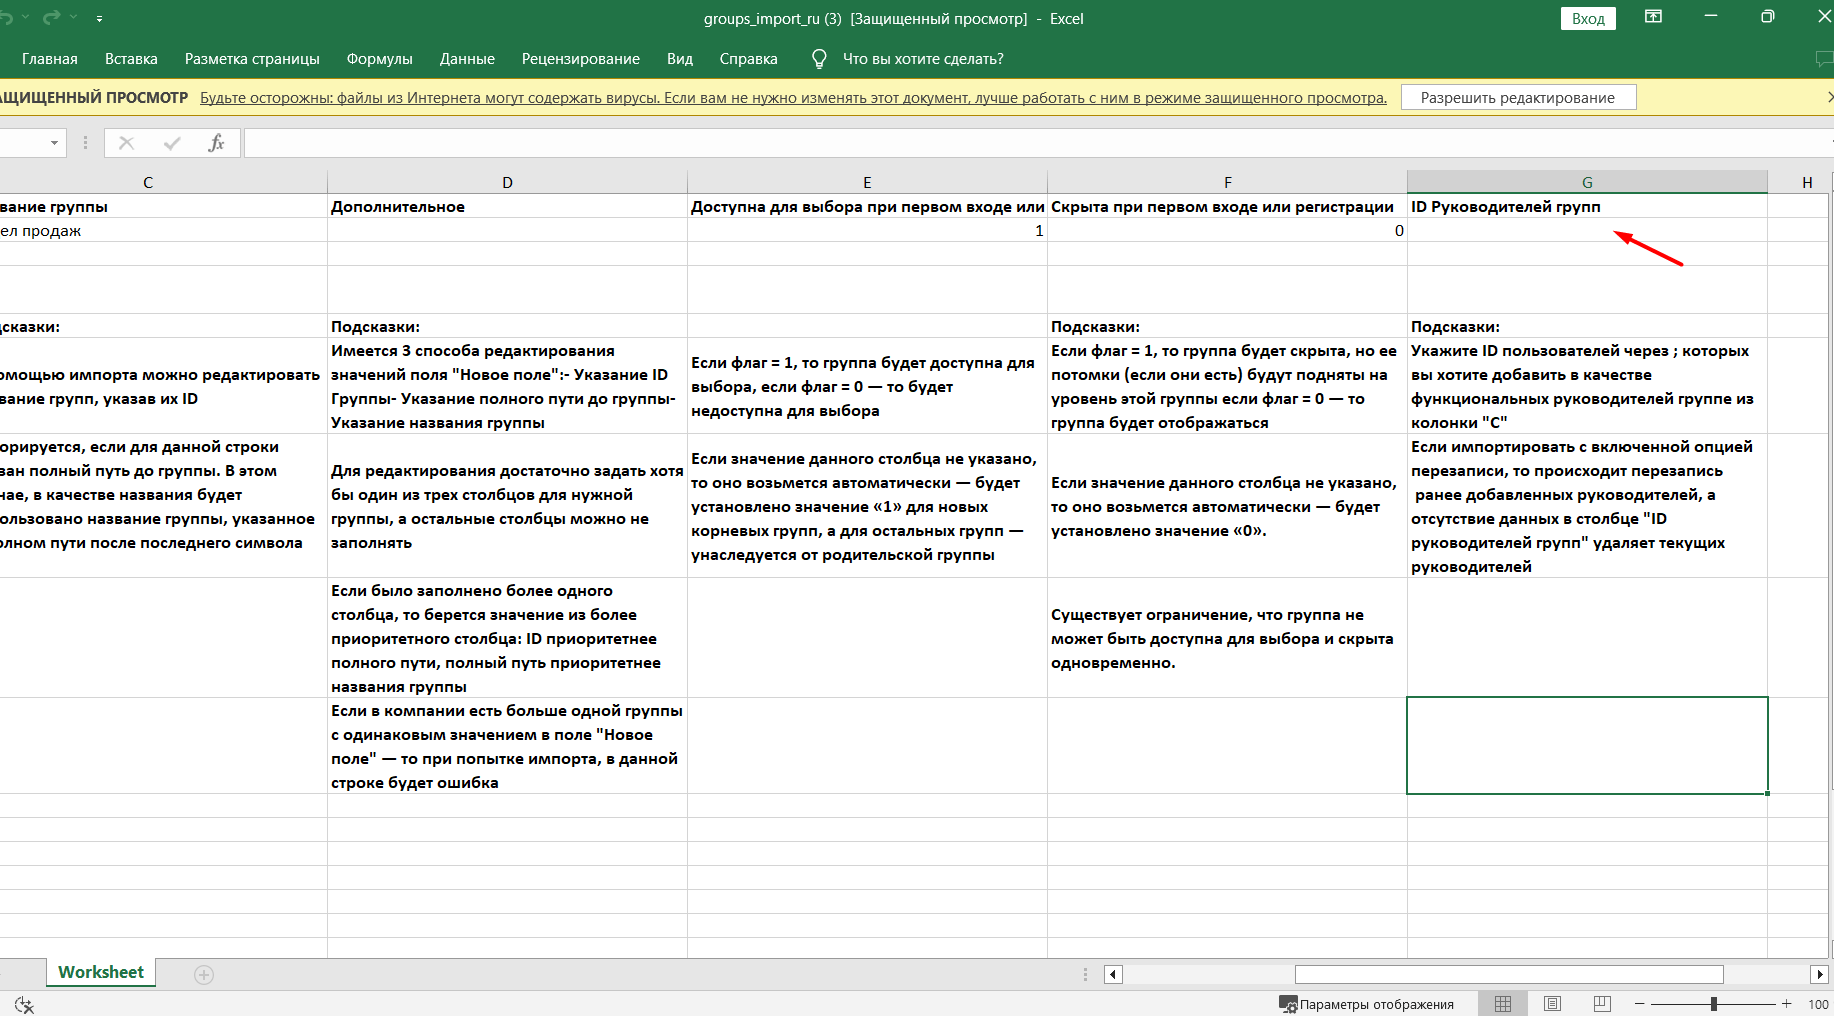This screenshot has width=1834, height=1016.
Task: Click the zoom out minus icon
Action: 1639,1004
